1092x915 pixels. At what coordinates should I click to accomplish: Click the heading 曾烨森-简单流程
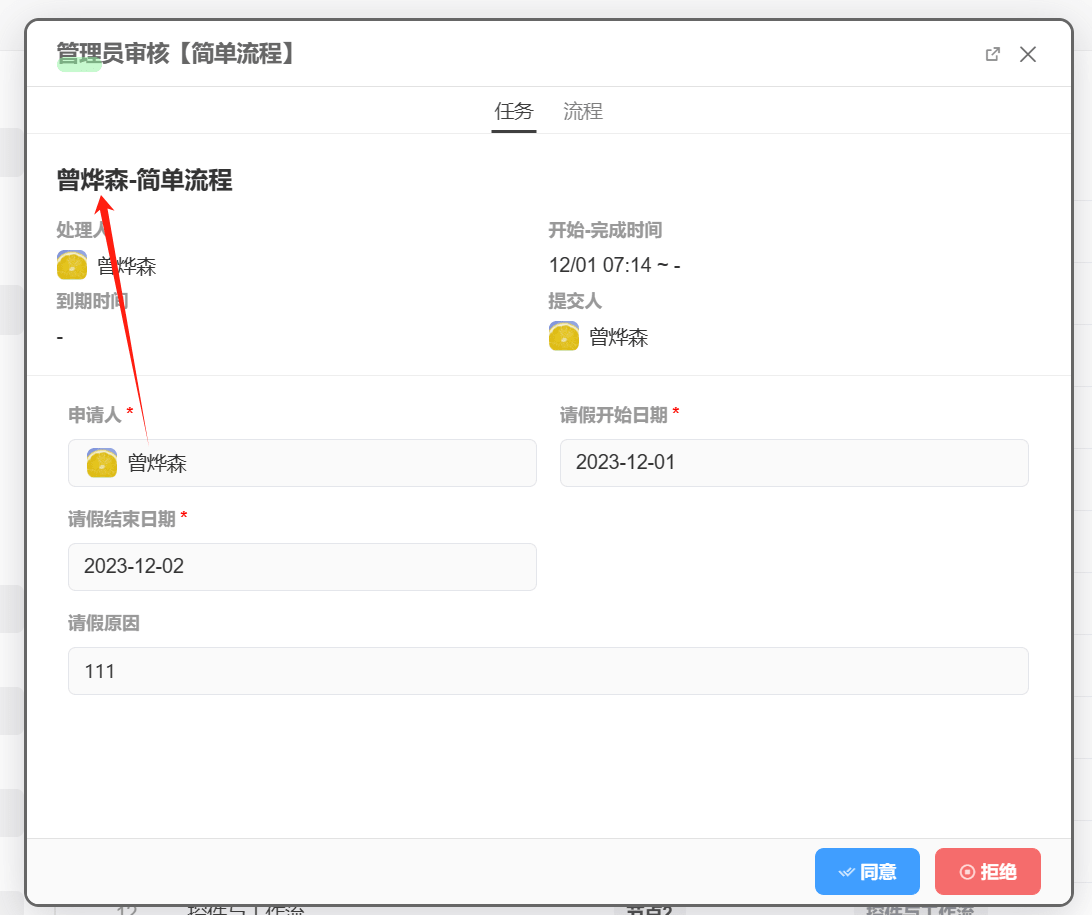(145, 180)
